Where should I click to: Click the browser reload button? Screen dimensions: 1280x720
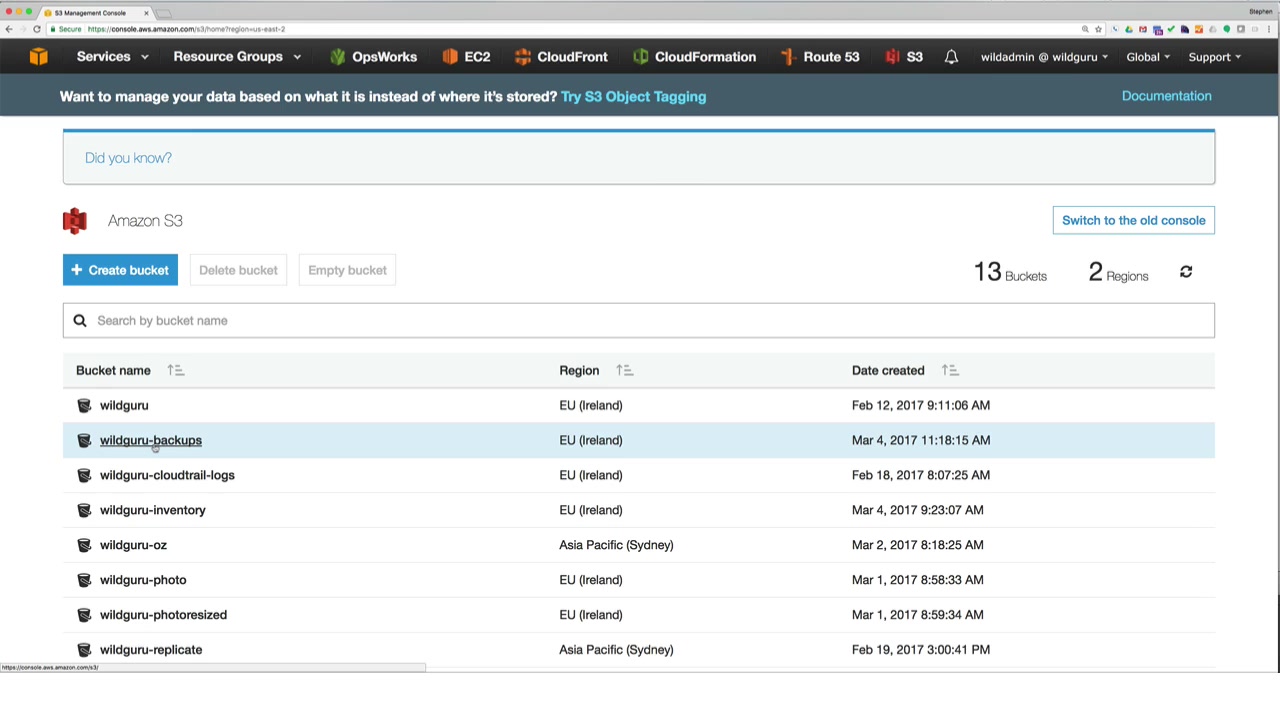tap(37, 29)
